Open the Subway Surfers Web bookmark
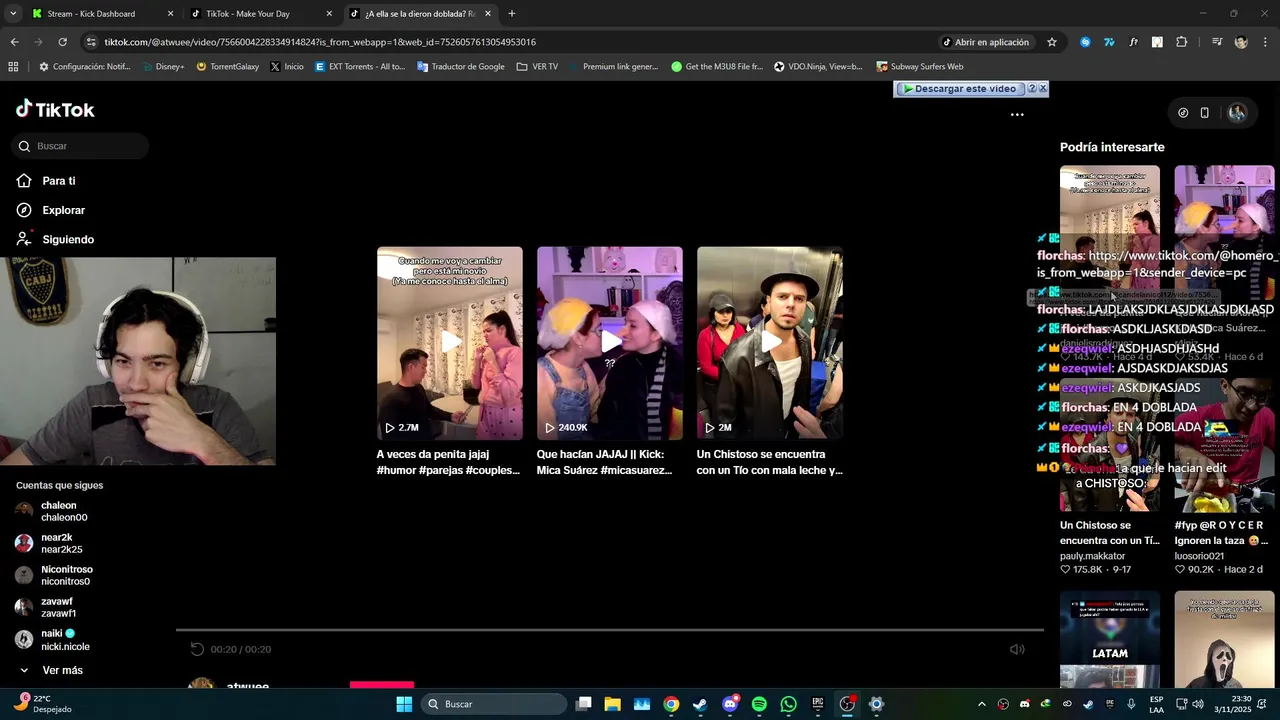Viewport: 1280px width, 720px height. [x=919, y=67]
